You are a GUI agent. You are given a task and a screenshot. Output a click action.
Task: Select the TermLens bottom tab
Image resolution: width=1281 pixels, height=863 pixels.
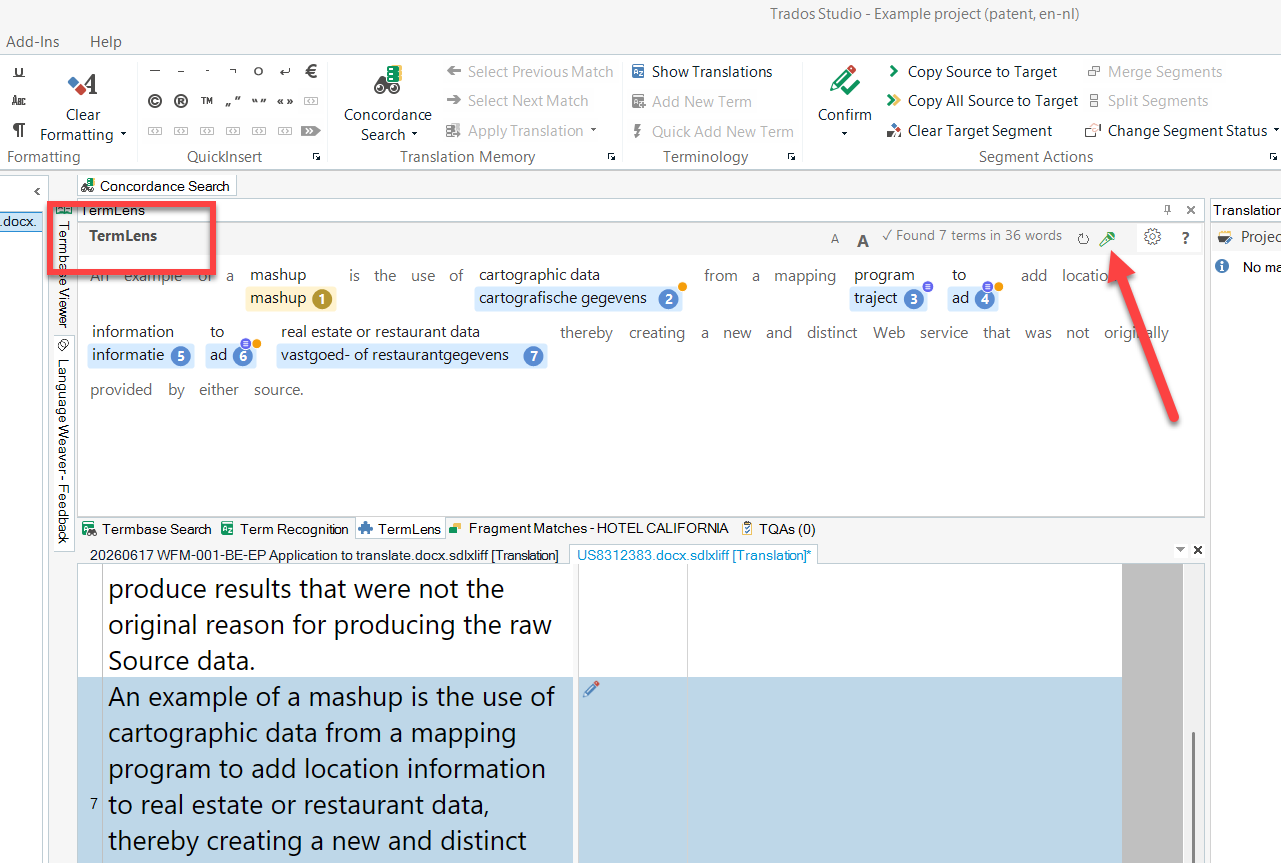(399, 529)
